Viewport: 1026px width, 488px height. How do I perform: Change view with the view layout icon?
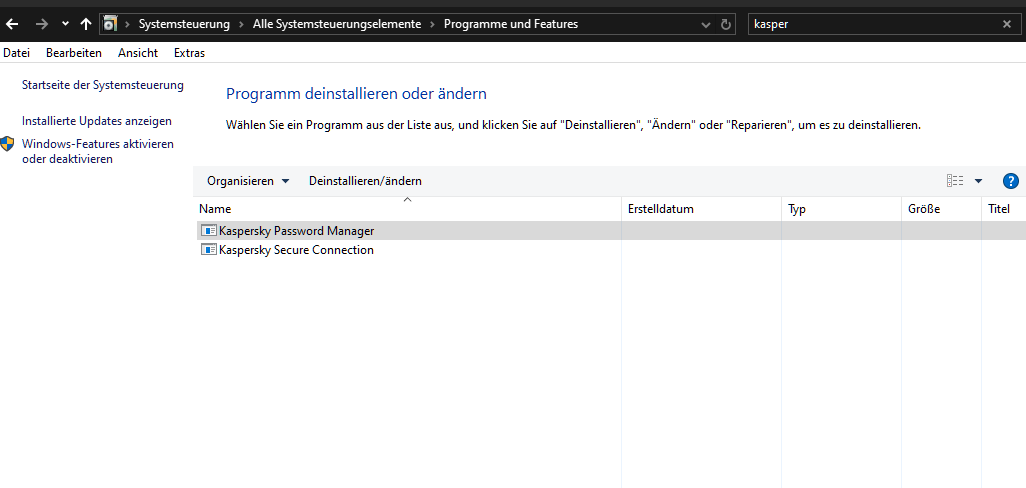point(955,181)
